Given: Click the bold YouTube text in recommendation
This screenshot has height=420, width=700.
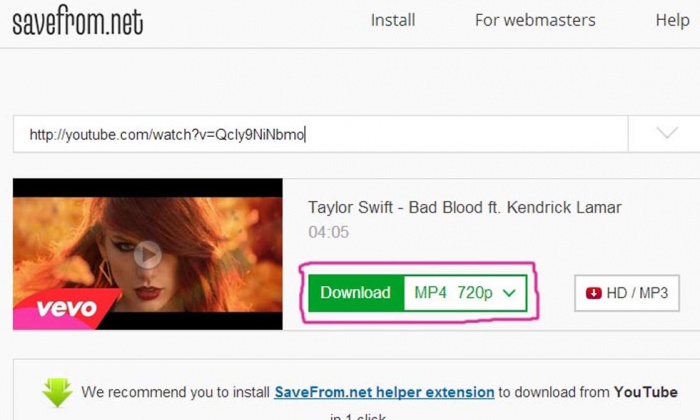Looking at the screenshot, I should 646,392.
